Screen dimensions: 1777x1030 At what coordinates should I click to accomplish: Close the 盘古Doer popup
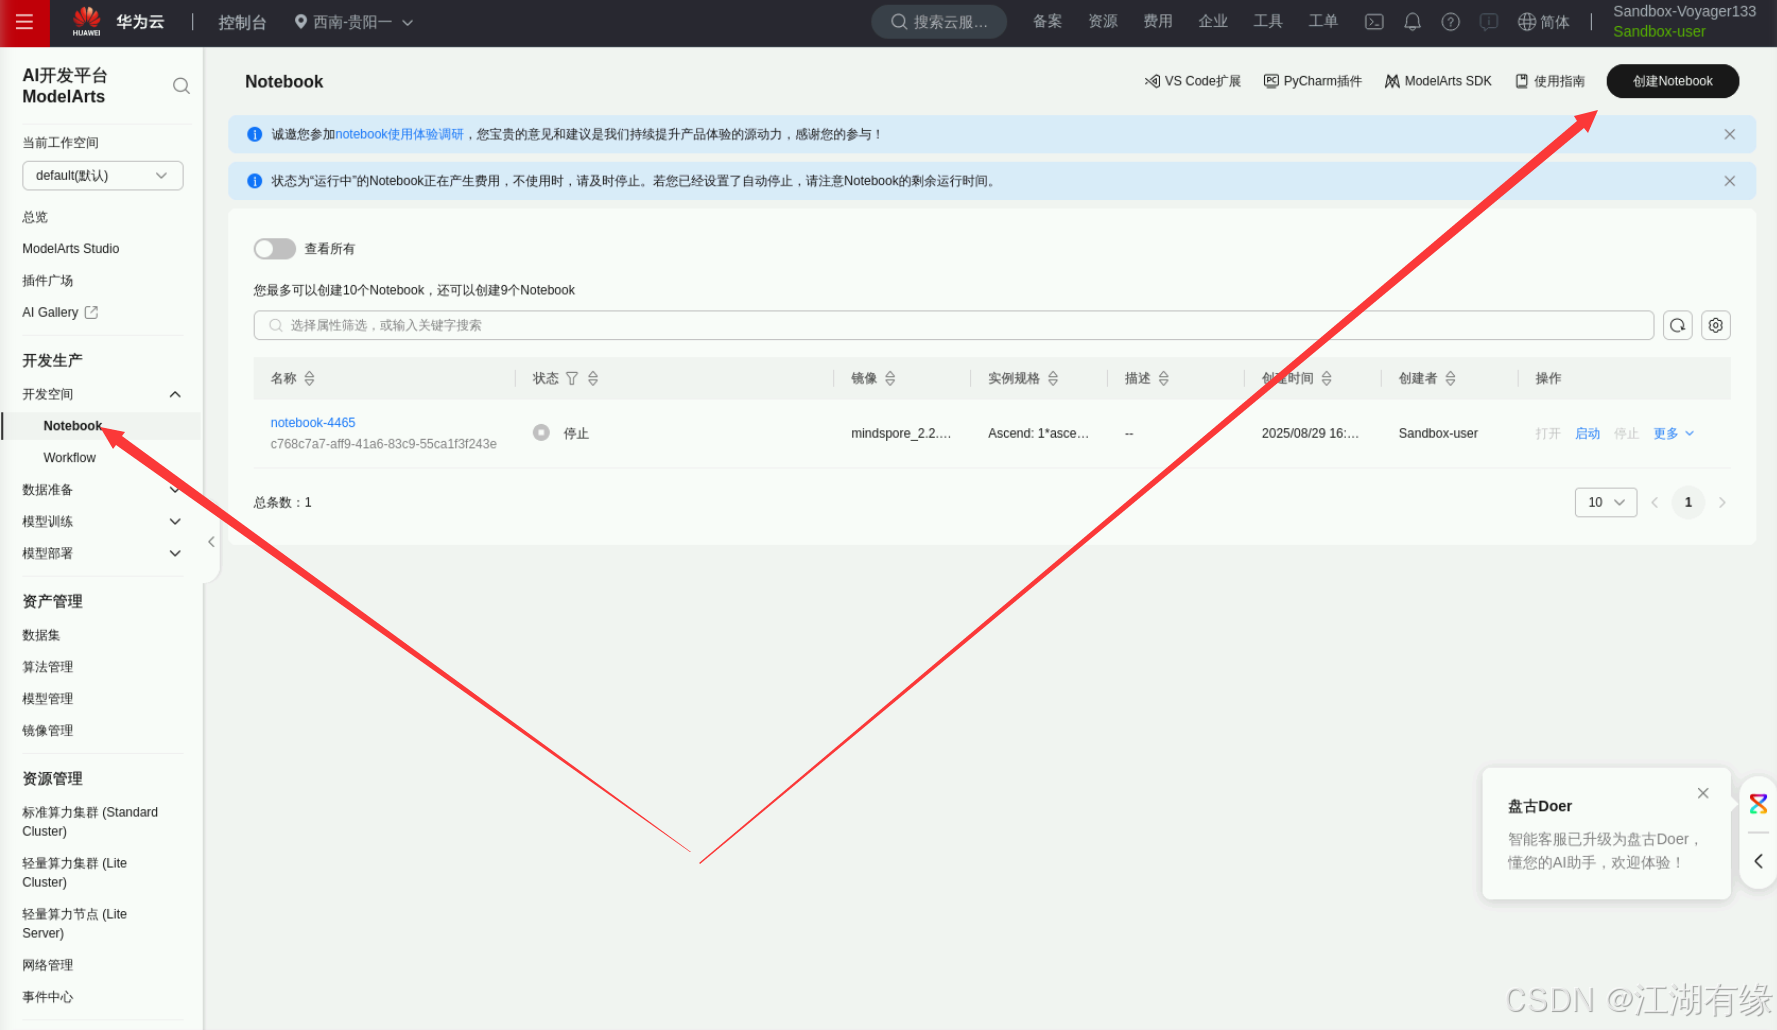1703,793
